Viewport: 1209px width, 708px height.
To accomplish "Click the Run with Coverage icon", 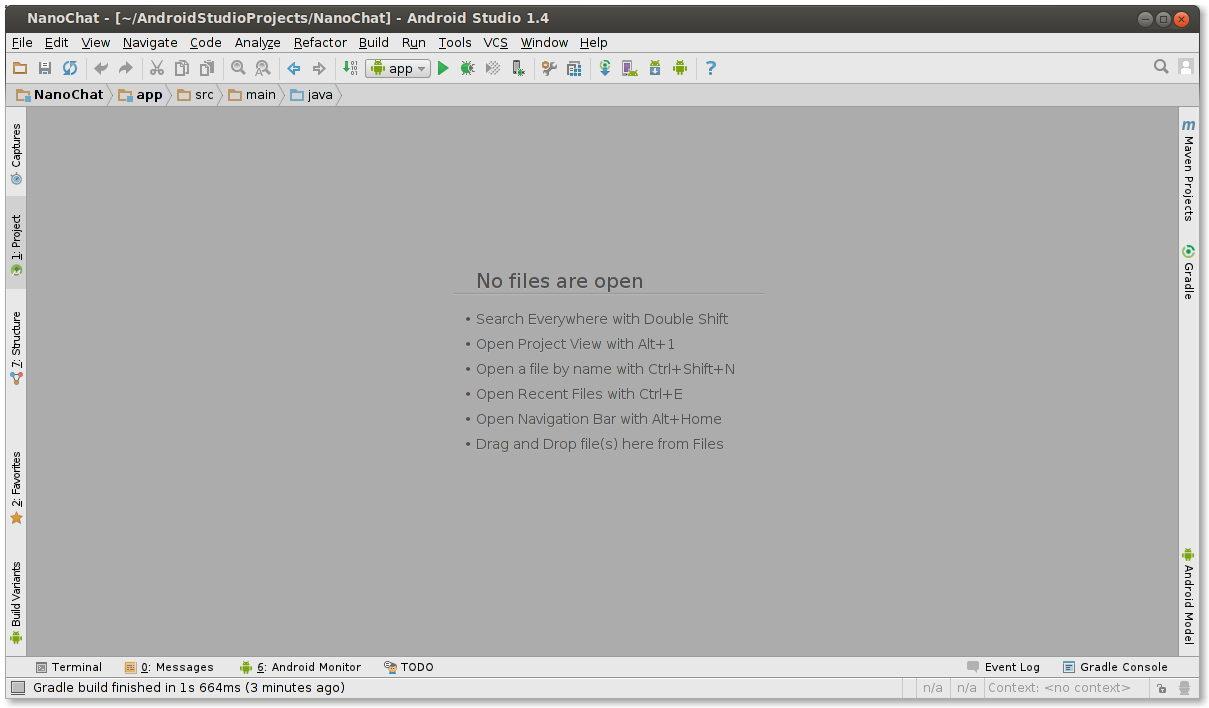I will point(493,68).
